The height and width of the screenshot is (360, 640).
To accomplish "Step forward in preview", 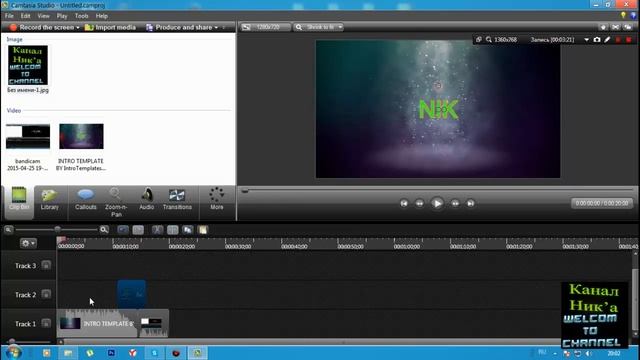I will tap(455, 203).
